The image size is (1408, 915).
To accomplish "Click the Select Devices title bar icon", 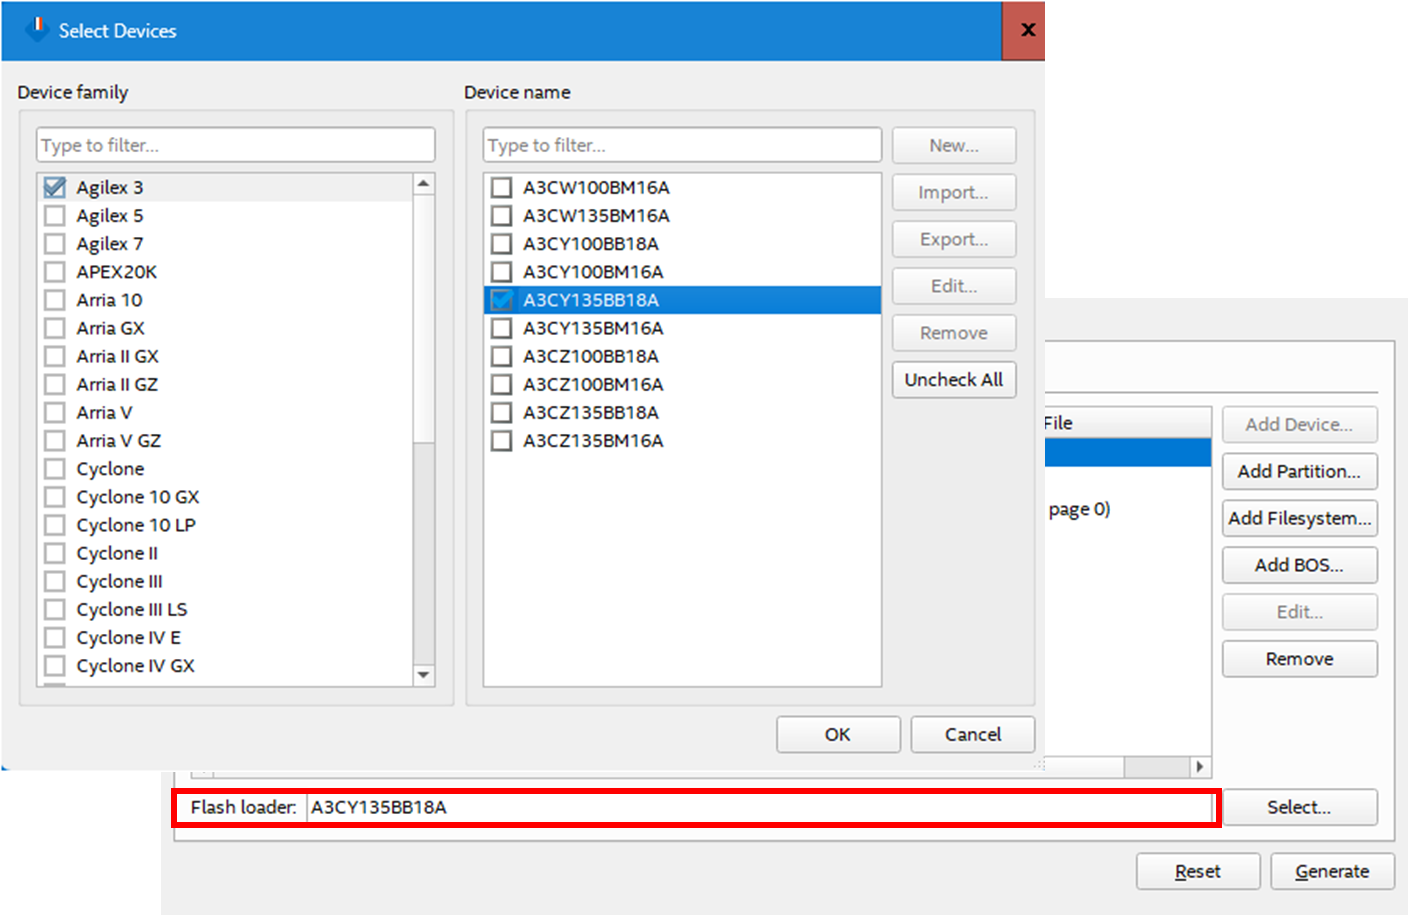I will (x=36, y=30).
